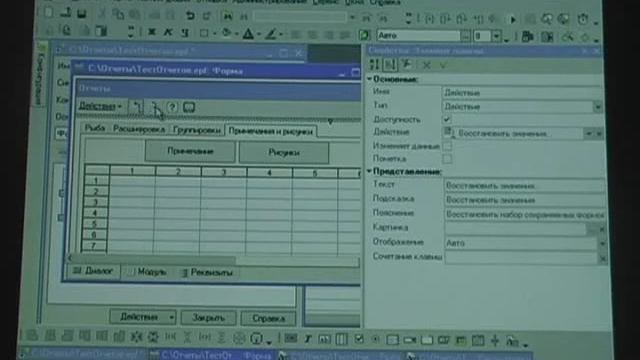Click the checkbox control icon in bottom toolbar
640x360 pixels.
tap(359, 339)
